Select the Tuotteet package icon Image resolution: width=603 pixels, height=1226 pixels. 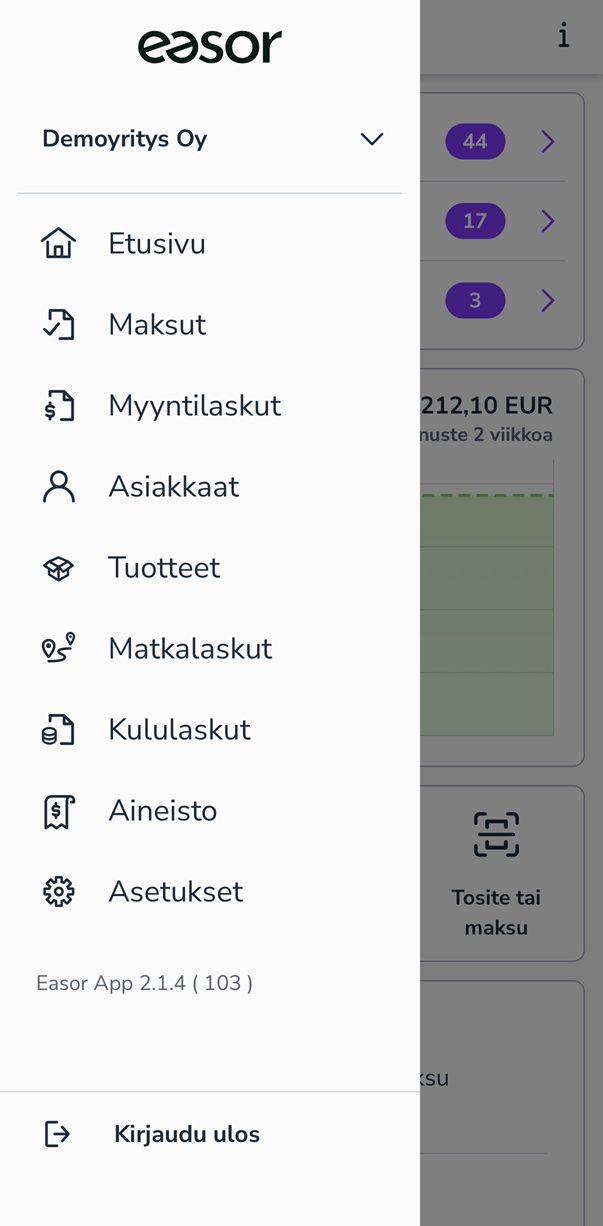pyautogui.click(x=59, y=567)
